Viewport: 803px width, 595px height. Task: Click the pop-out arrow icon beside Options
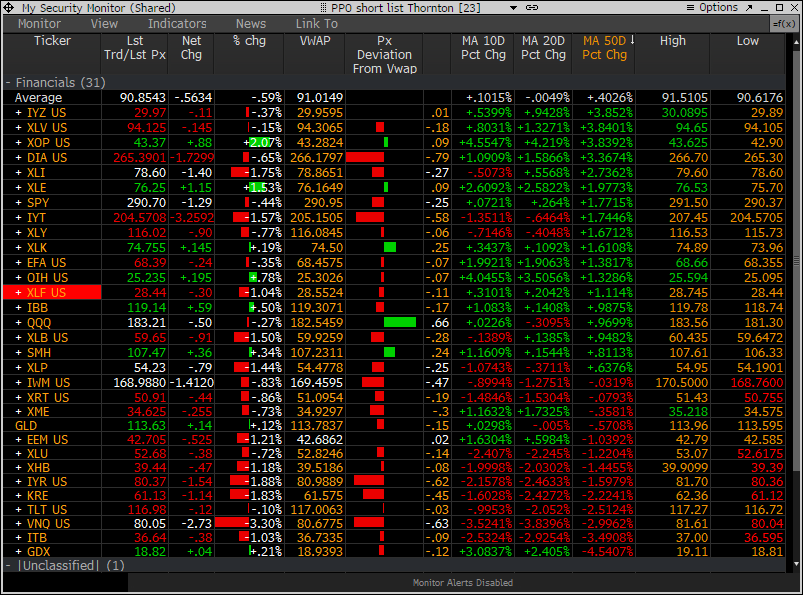pyautogui.click(x=749, y=8)
